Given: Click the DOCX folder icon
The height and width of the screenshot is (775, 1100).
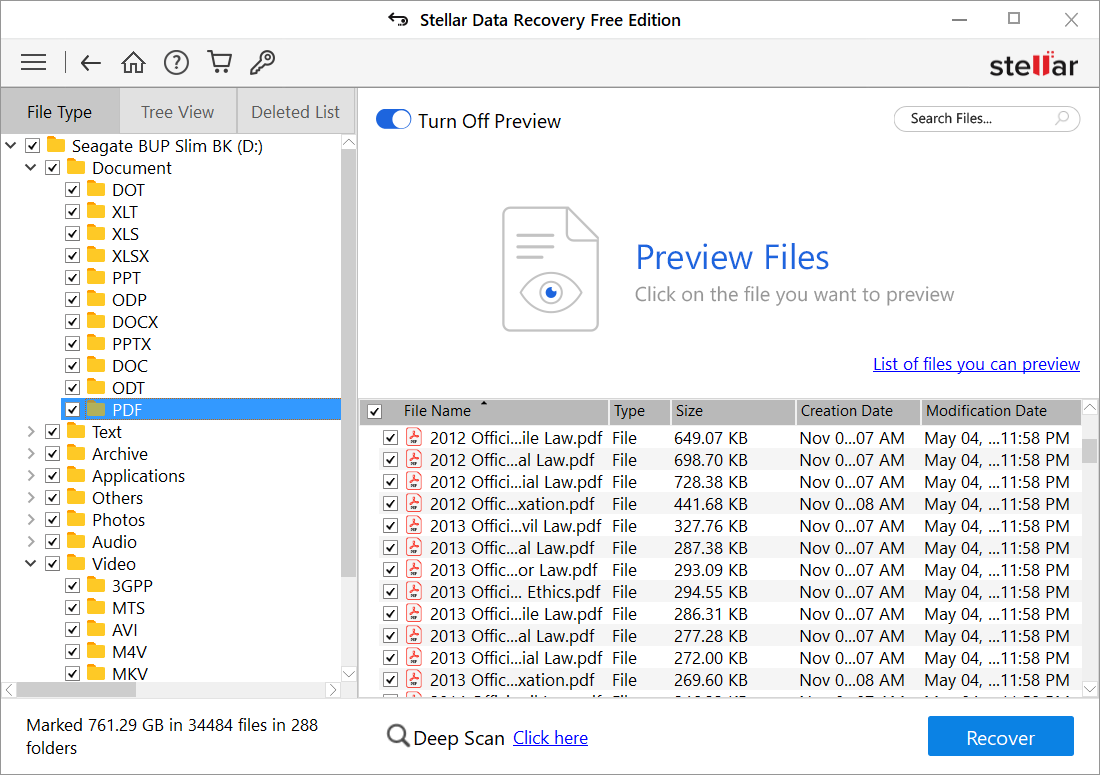Looking at the screenshot, I should tap(96, 321).
